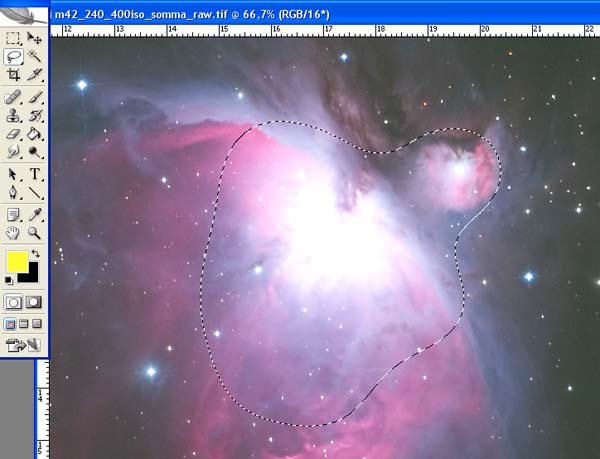Choose Standard Screen mode
The height and width of the screenshot is (459, 600).
[10, 324]
